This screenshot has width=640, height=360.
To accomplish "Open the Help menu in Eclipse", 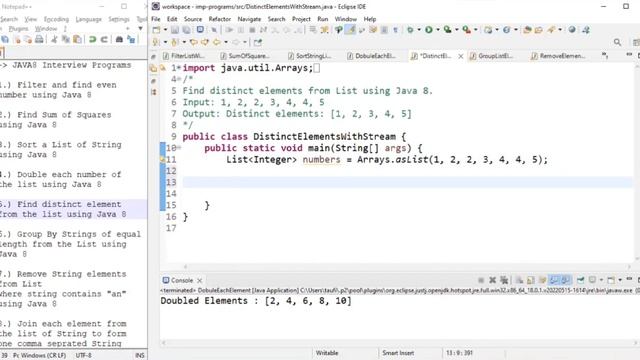I will pos(369,19).
